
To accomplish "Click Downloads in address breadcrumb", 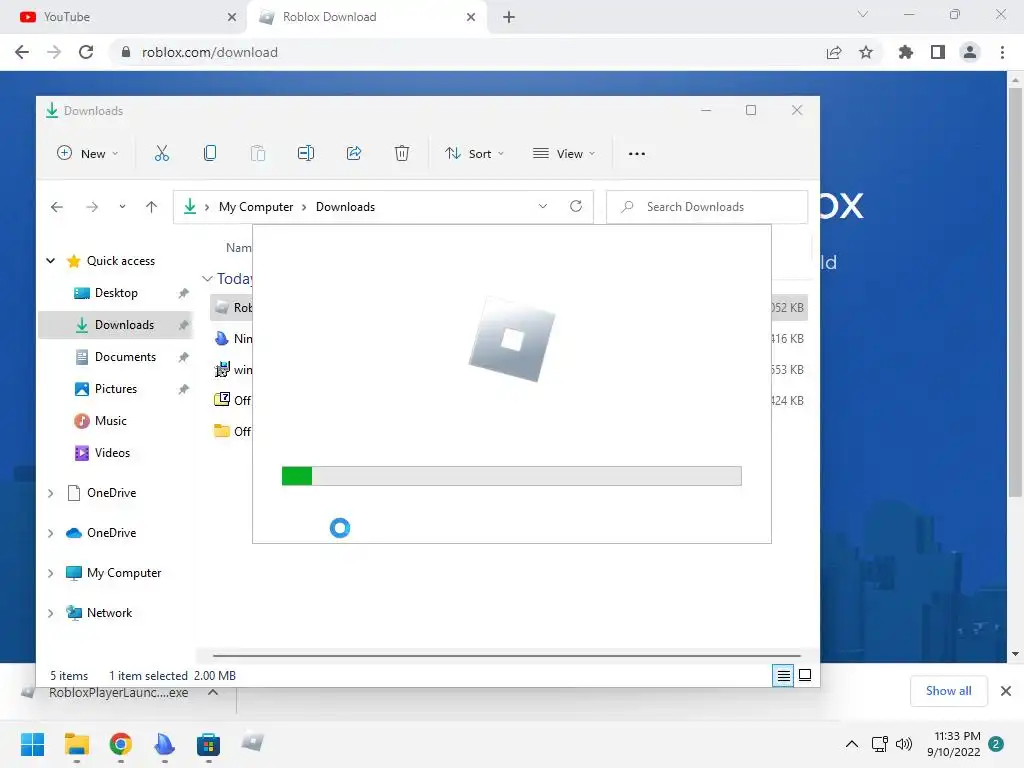I will [x=345, y=207].
